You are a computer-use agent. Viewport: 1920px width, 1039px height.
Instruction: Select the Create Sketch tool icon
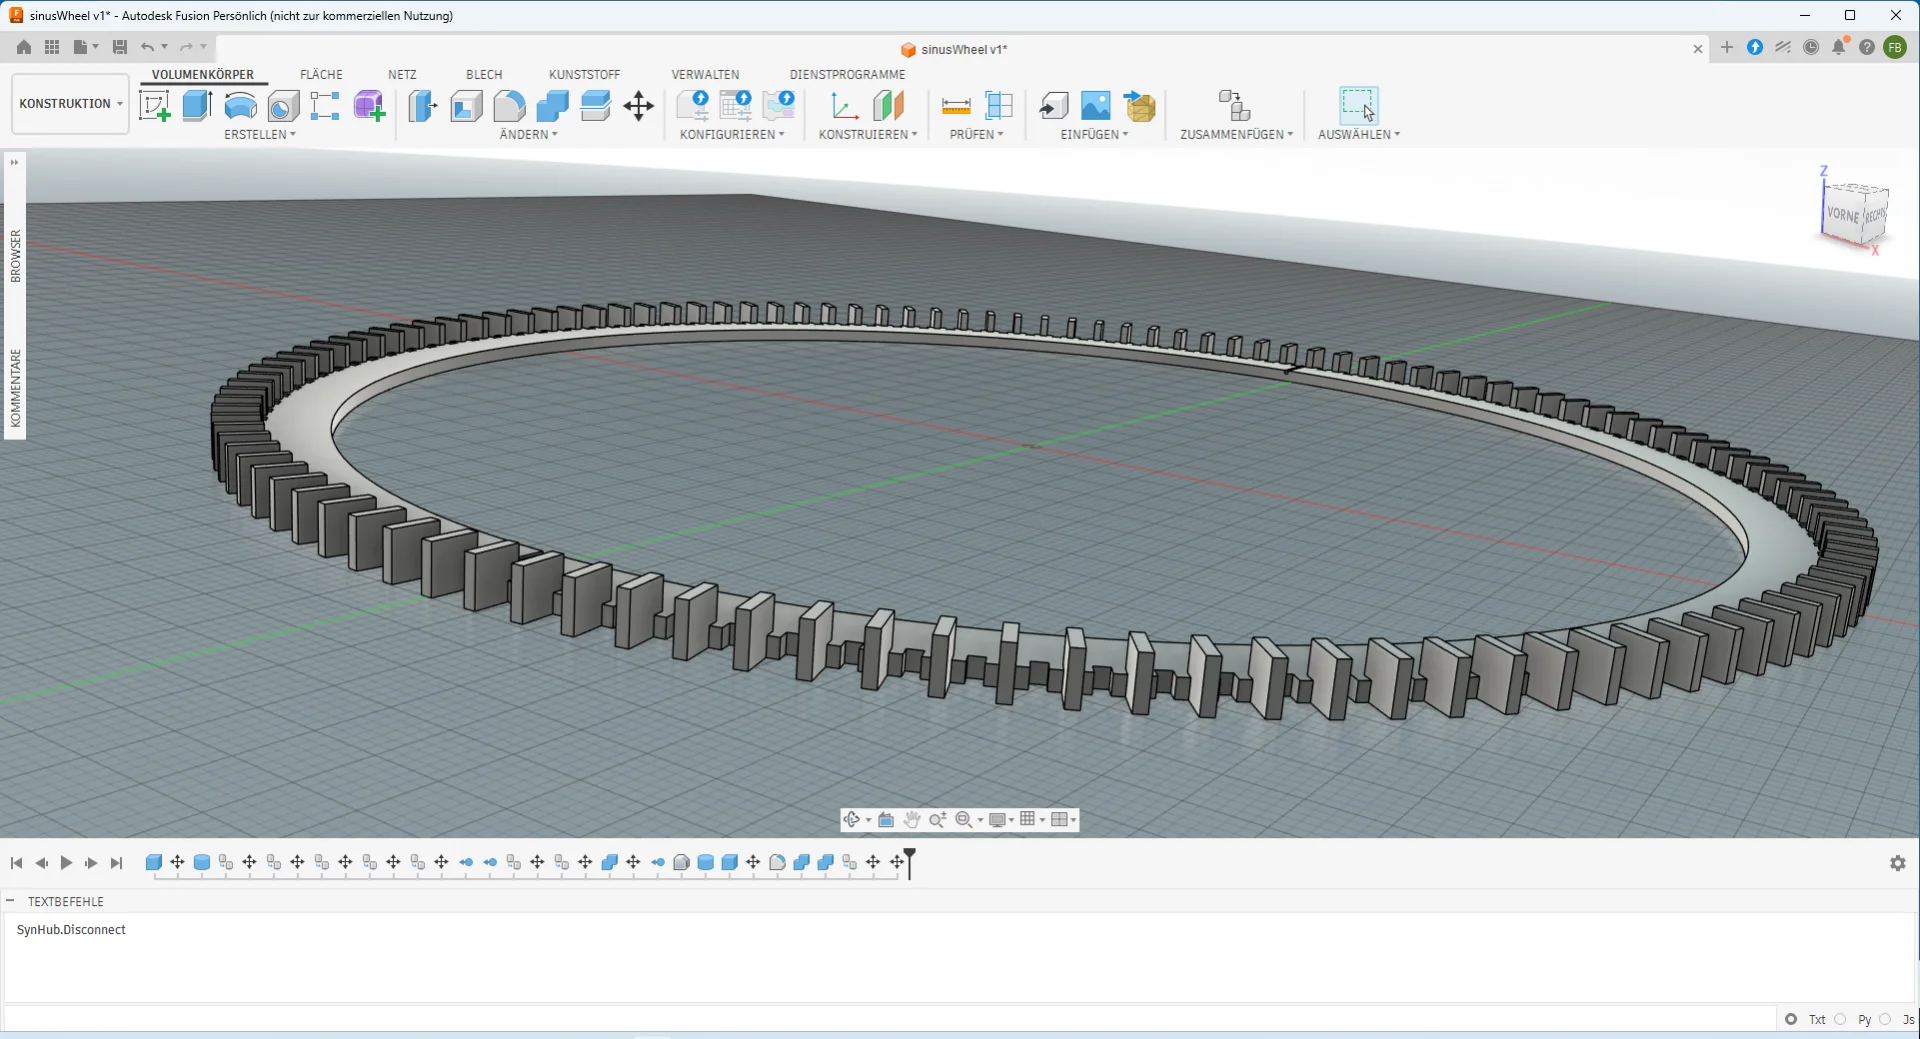(155, 105)
